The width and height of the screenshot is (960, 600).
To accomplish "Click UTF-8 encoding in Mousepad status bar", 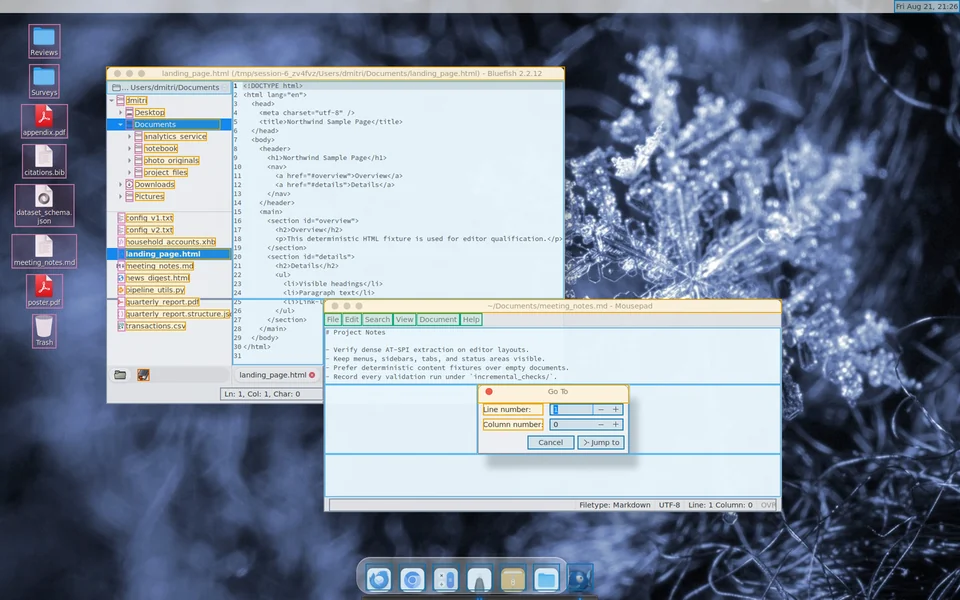I will click(669, 505).
